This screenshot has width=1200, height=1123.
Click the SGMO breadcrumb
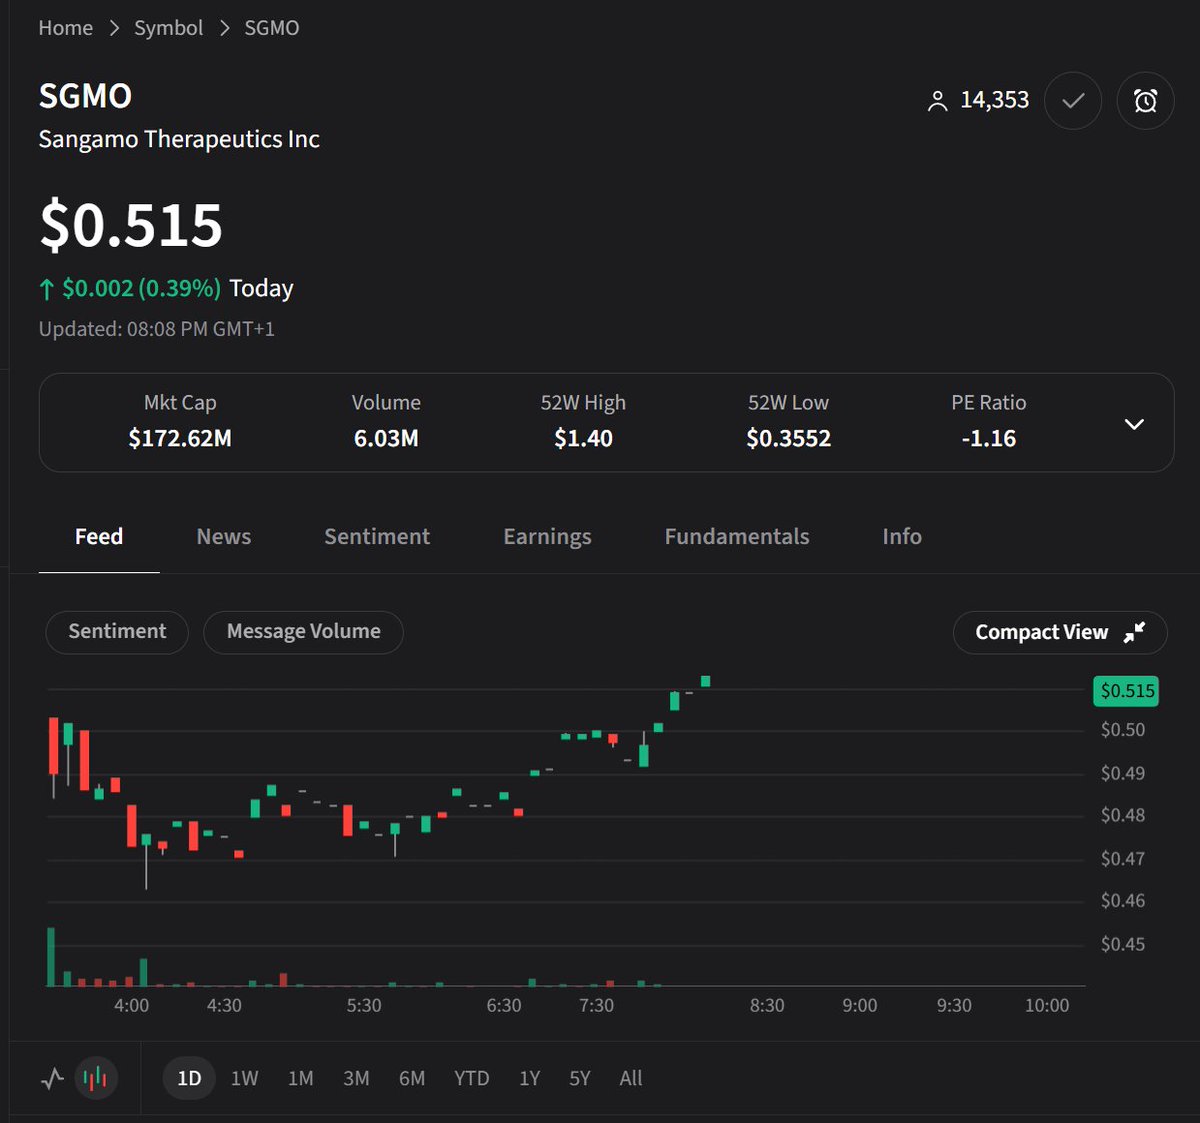(x=272, y=28)
